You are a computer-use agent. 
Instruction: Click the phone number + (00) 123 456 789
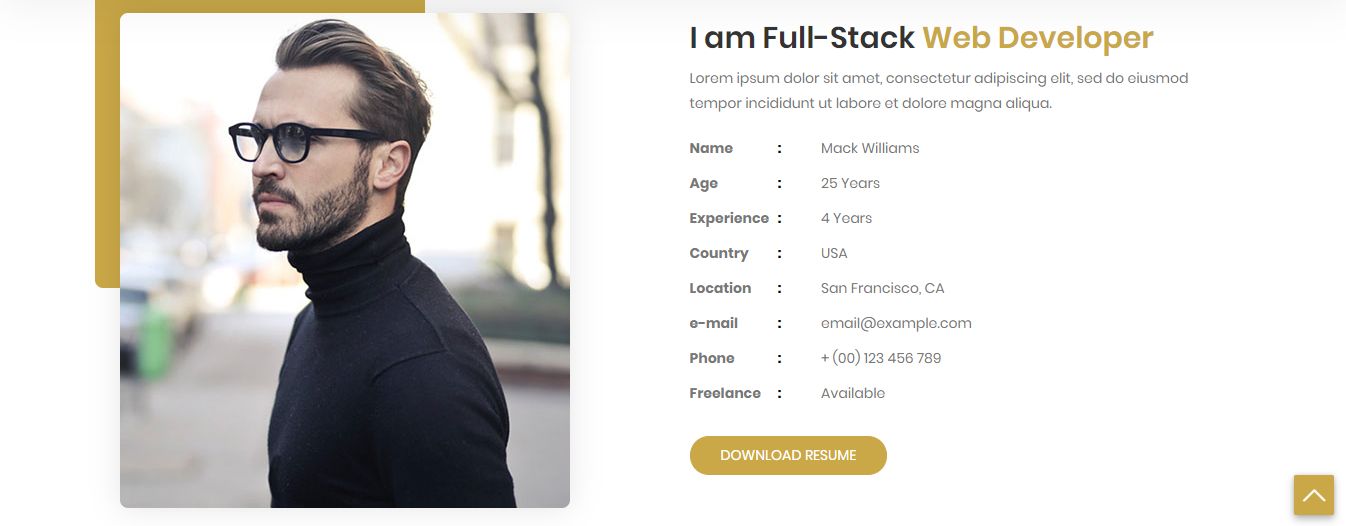point(880,358)
